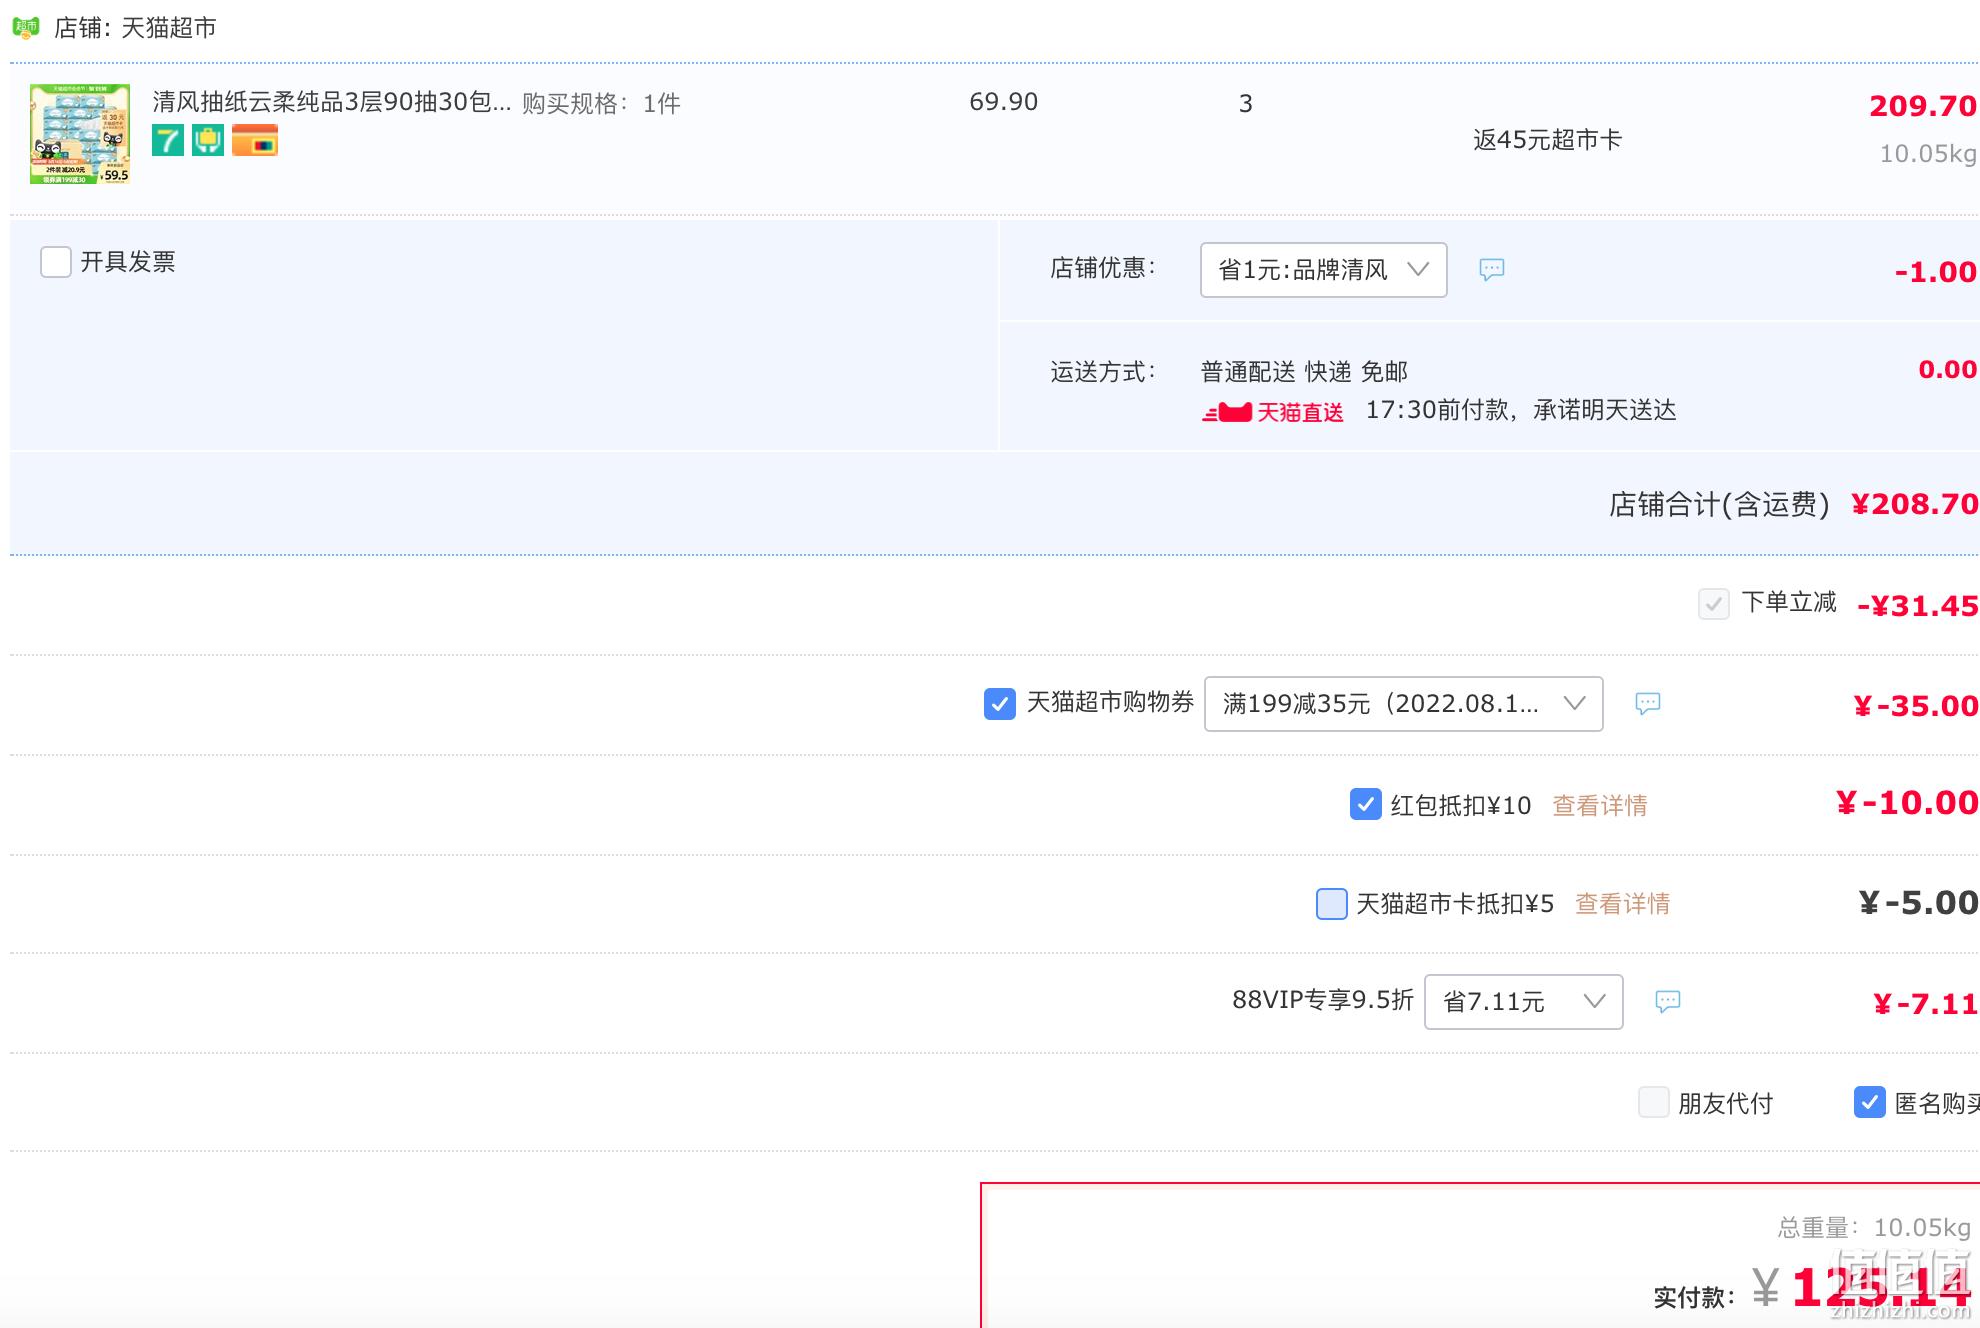The image size is (1980, 1328).
Task: Open the 满199减35元 coupon dropdown
Action: (x=1404, y=704)
